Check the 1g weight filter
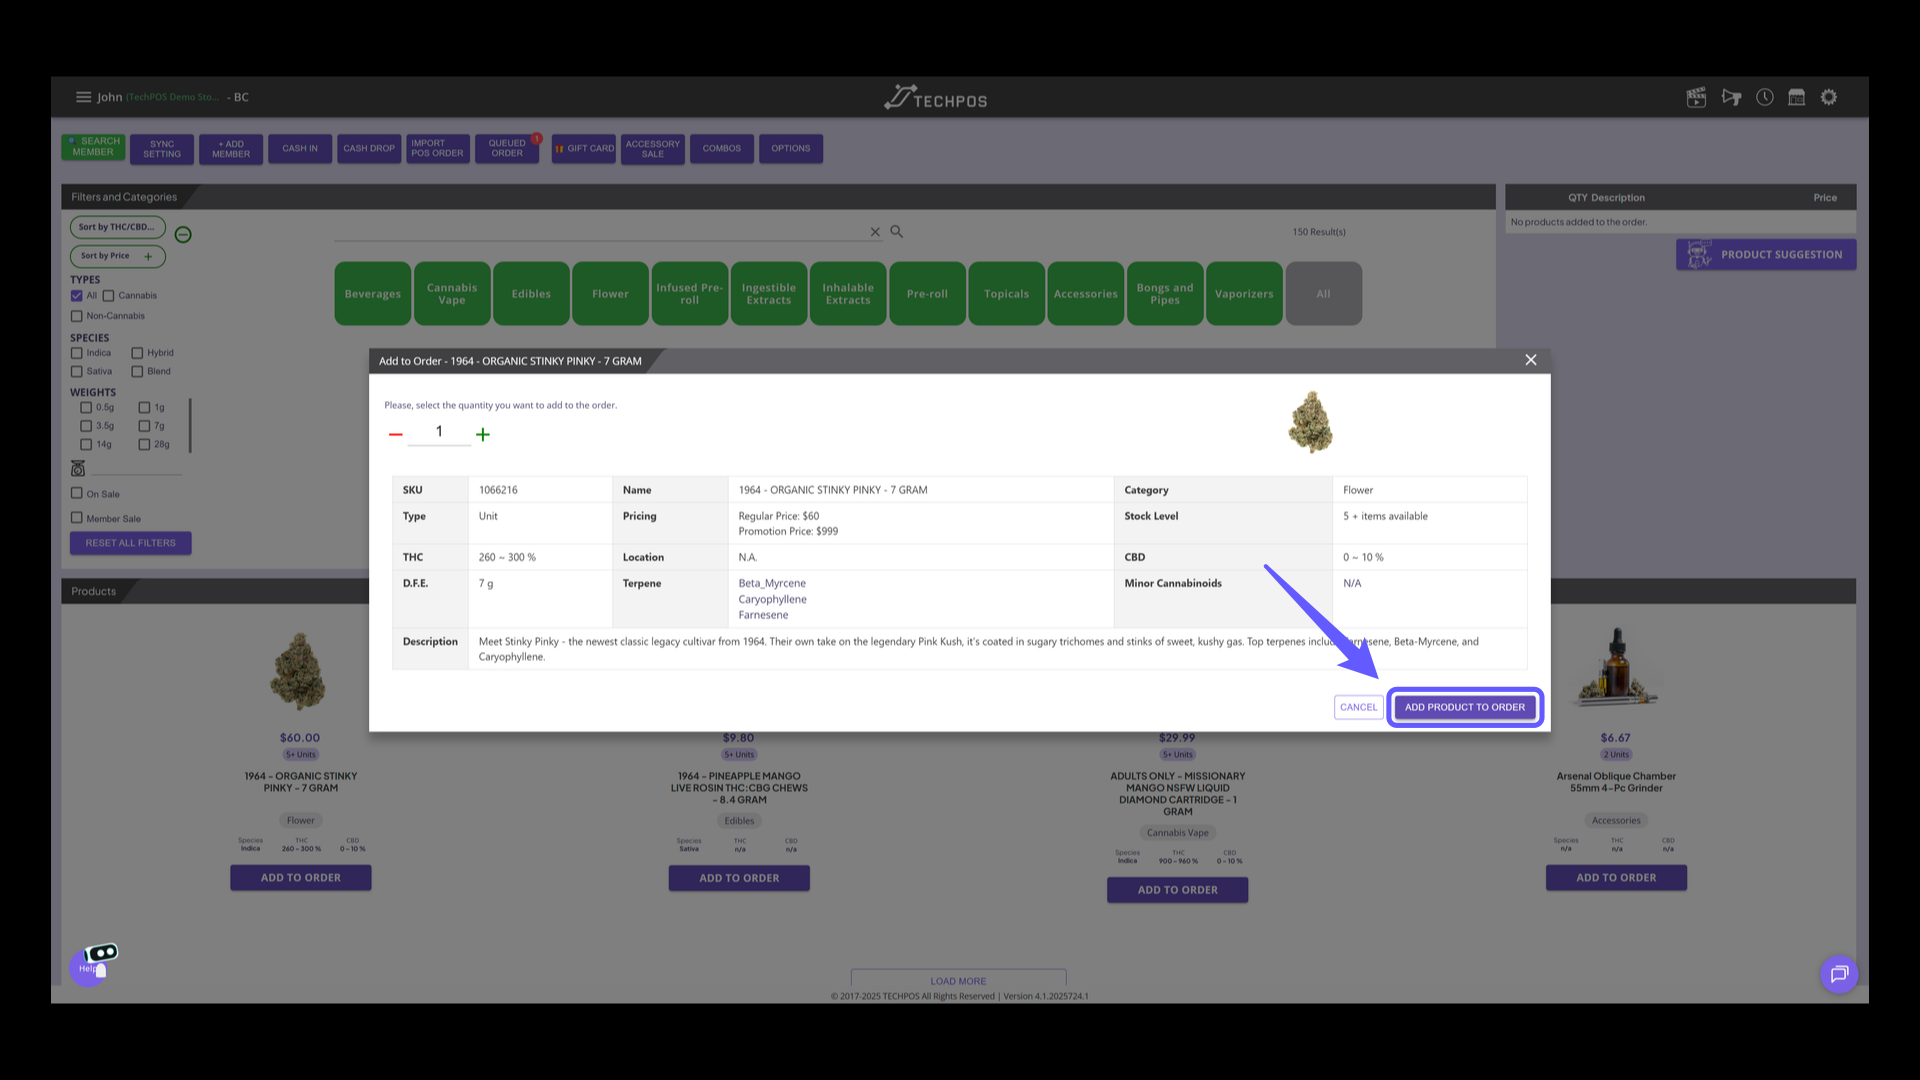 point(144,408)
